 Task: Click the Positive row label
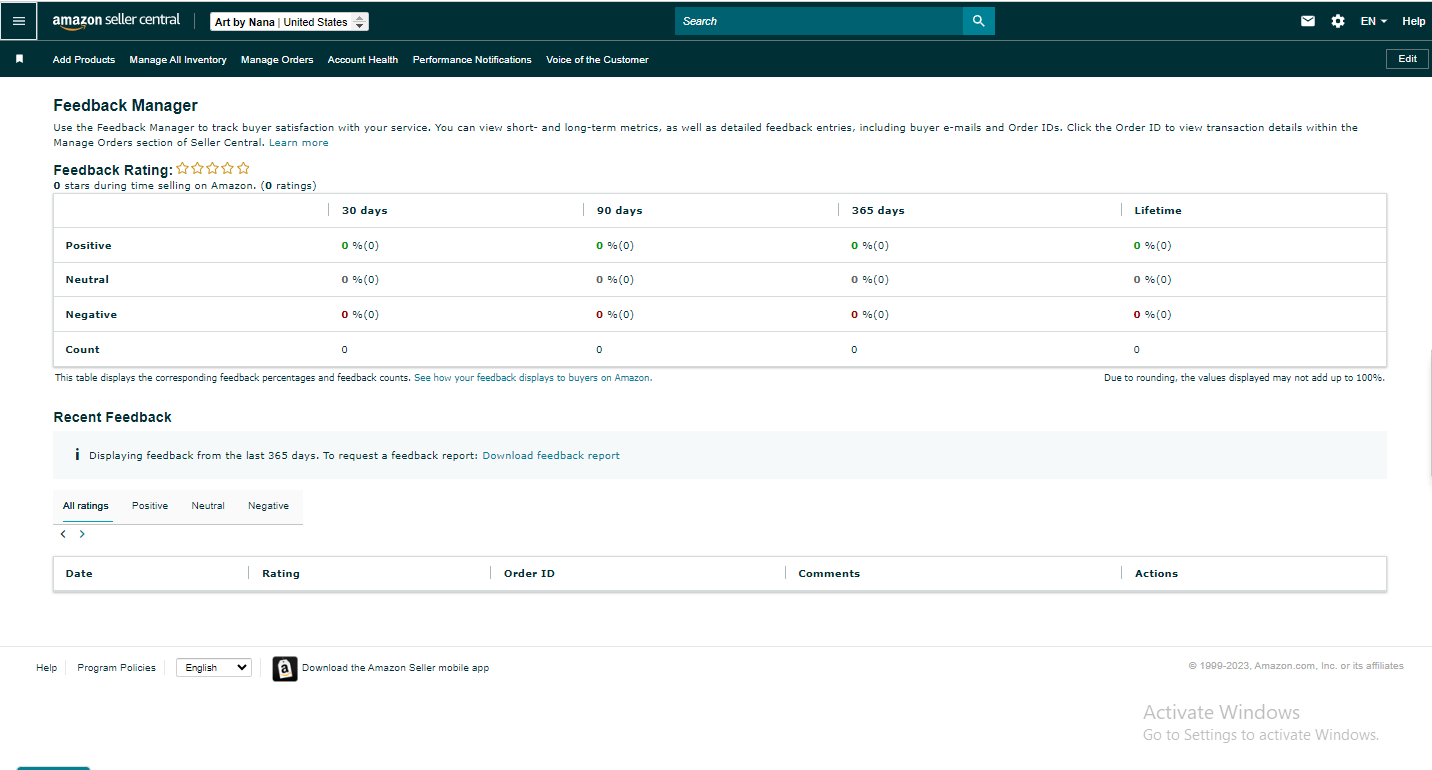click(x=89, y=246)
